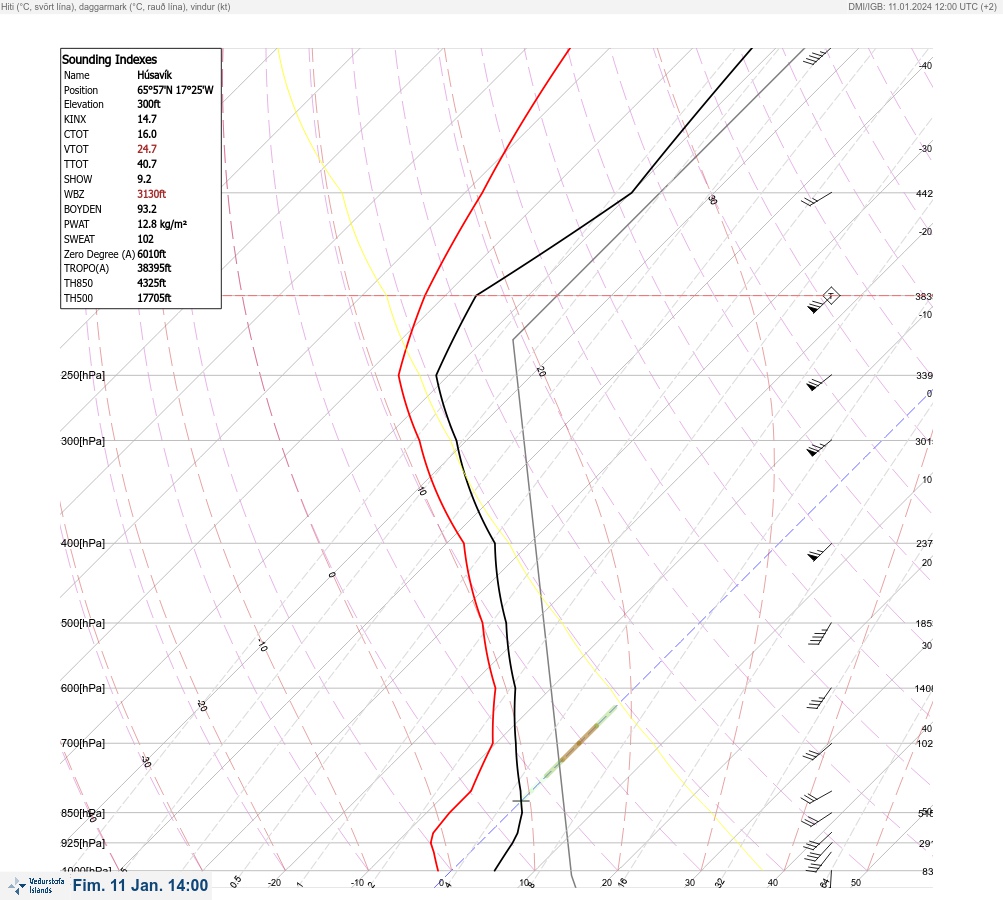This screenshot has height=900, width=1003.
Task: Click the tropopause diamond marker
Action: [831, 296]
